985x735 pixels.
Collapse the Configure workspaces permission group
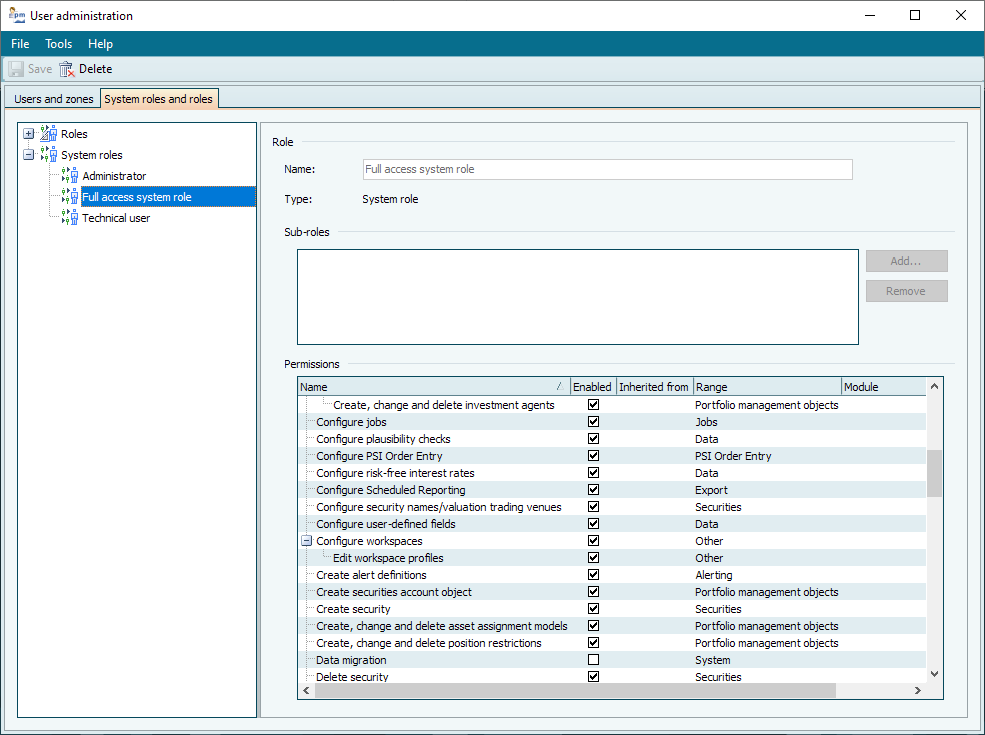point(307,541)
